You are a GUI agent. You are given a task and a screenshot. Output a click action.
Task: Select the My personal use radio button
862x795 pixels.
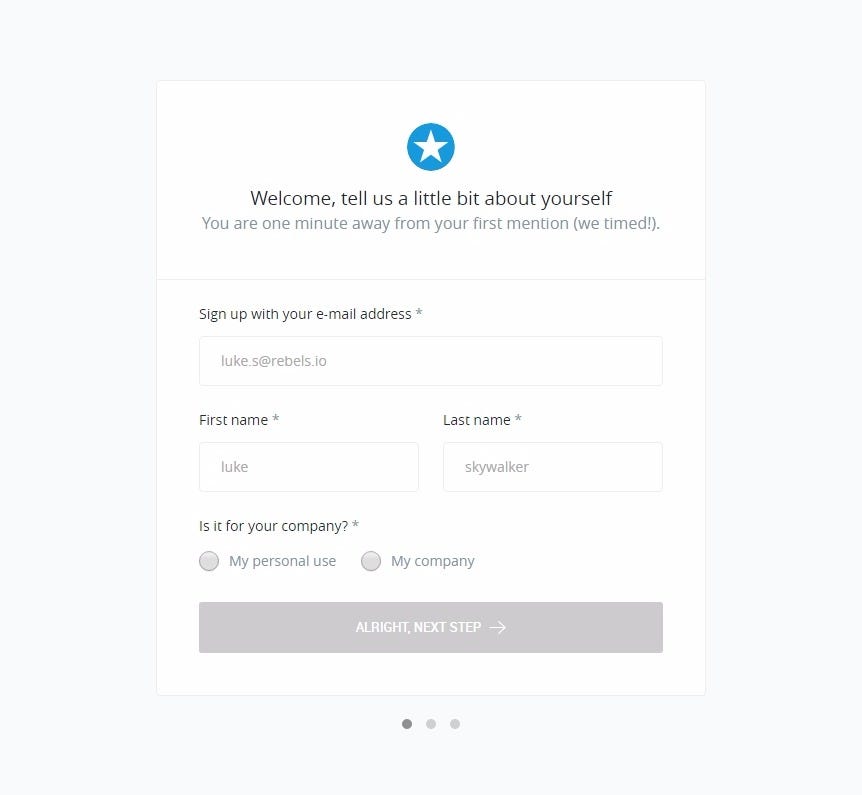[x=209, y=561]
